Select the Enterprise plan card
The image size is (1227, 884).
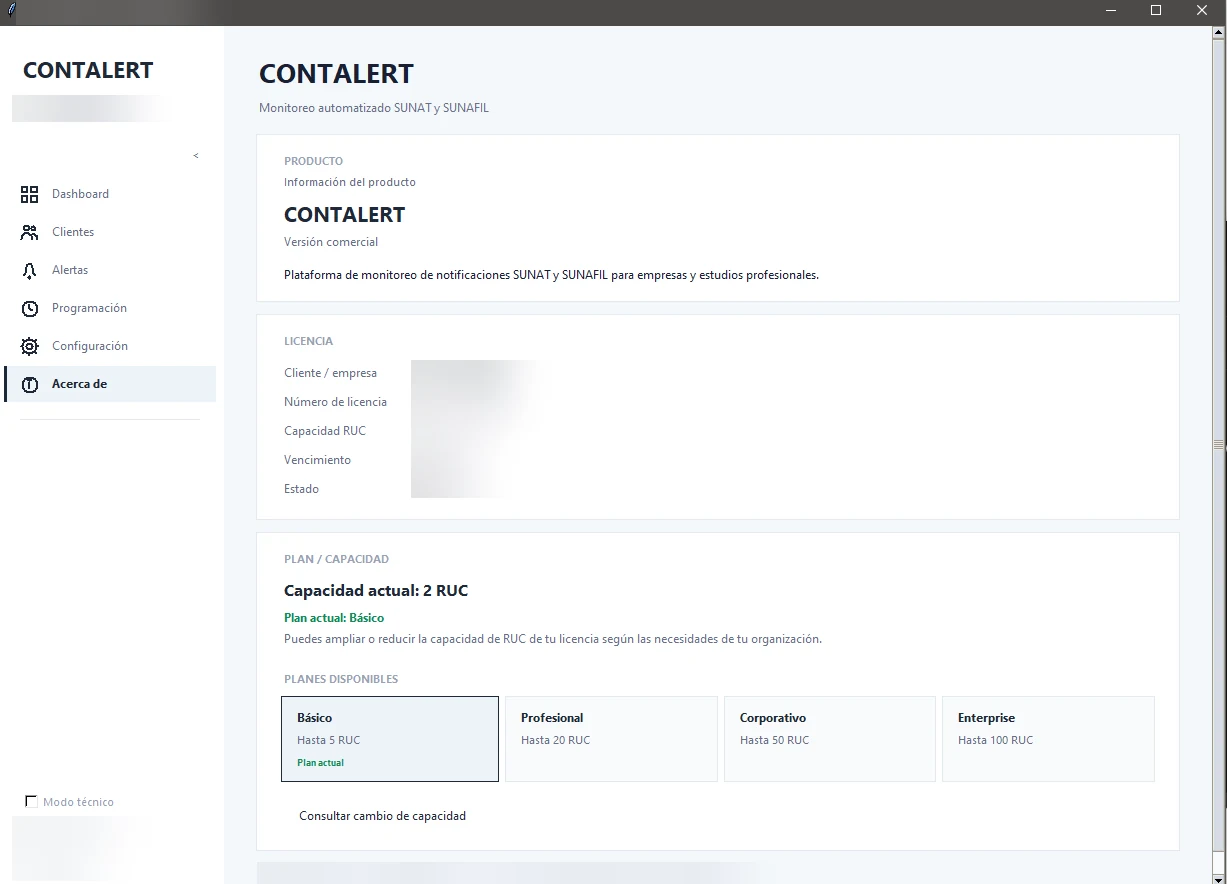(1048, 739)
